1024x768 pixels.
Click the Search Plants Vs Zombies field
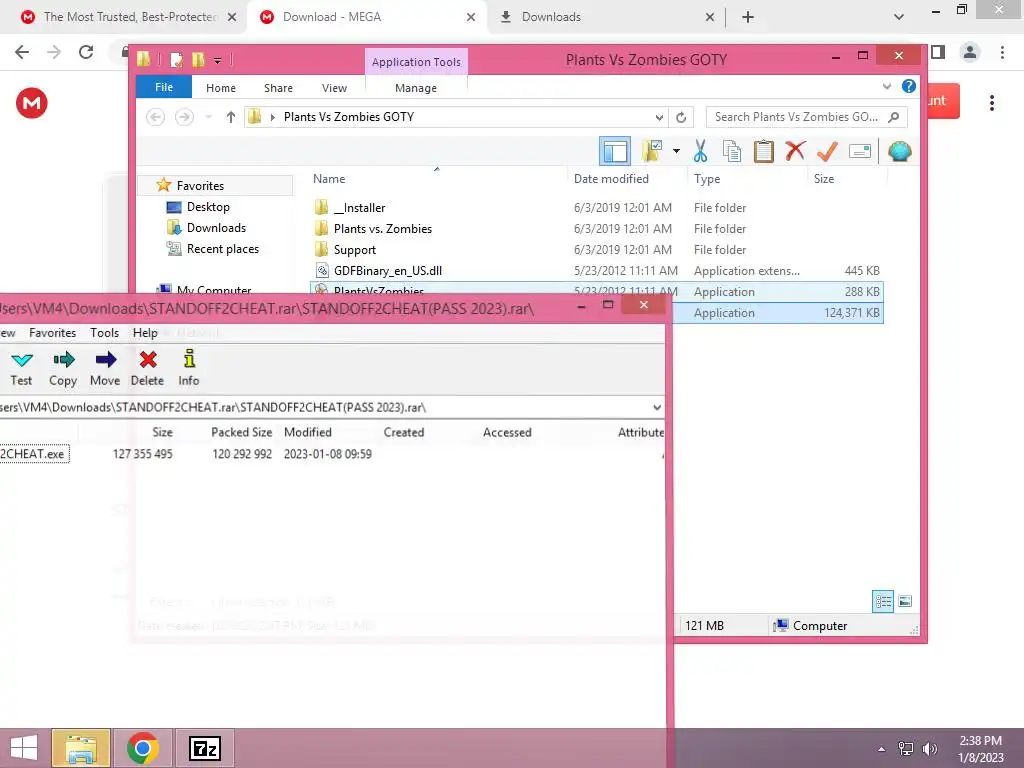807,117
